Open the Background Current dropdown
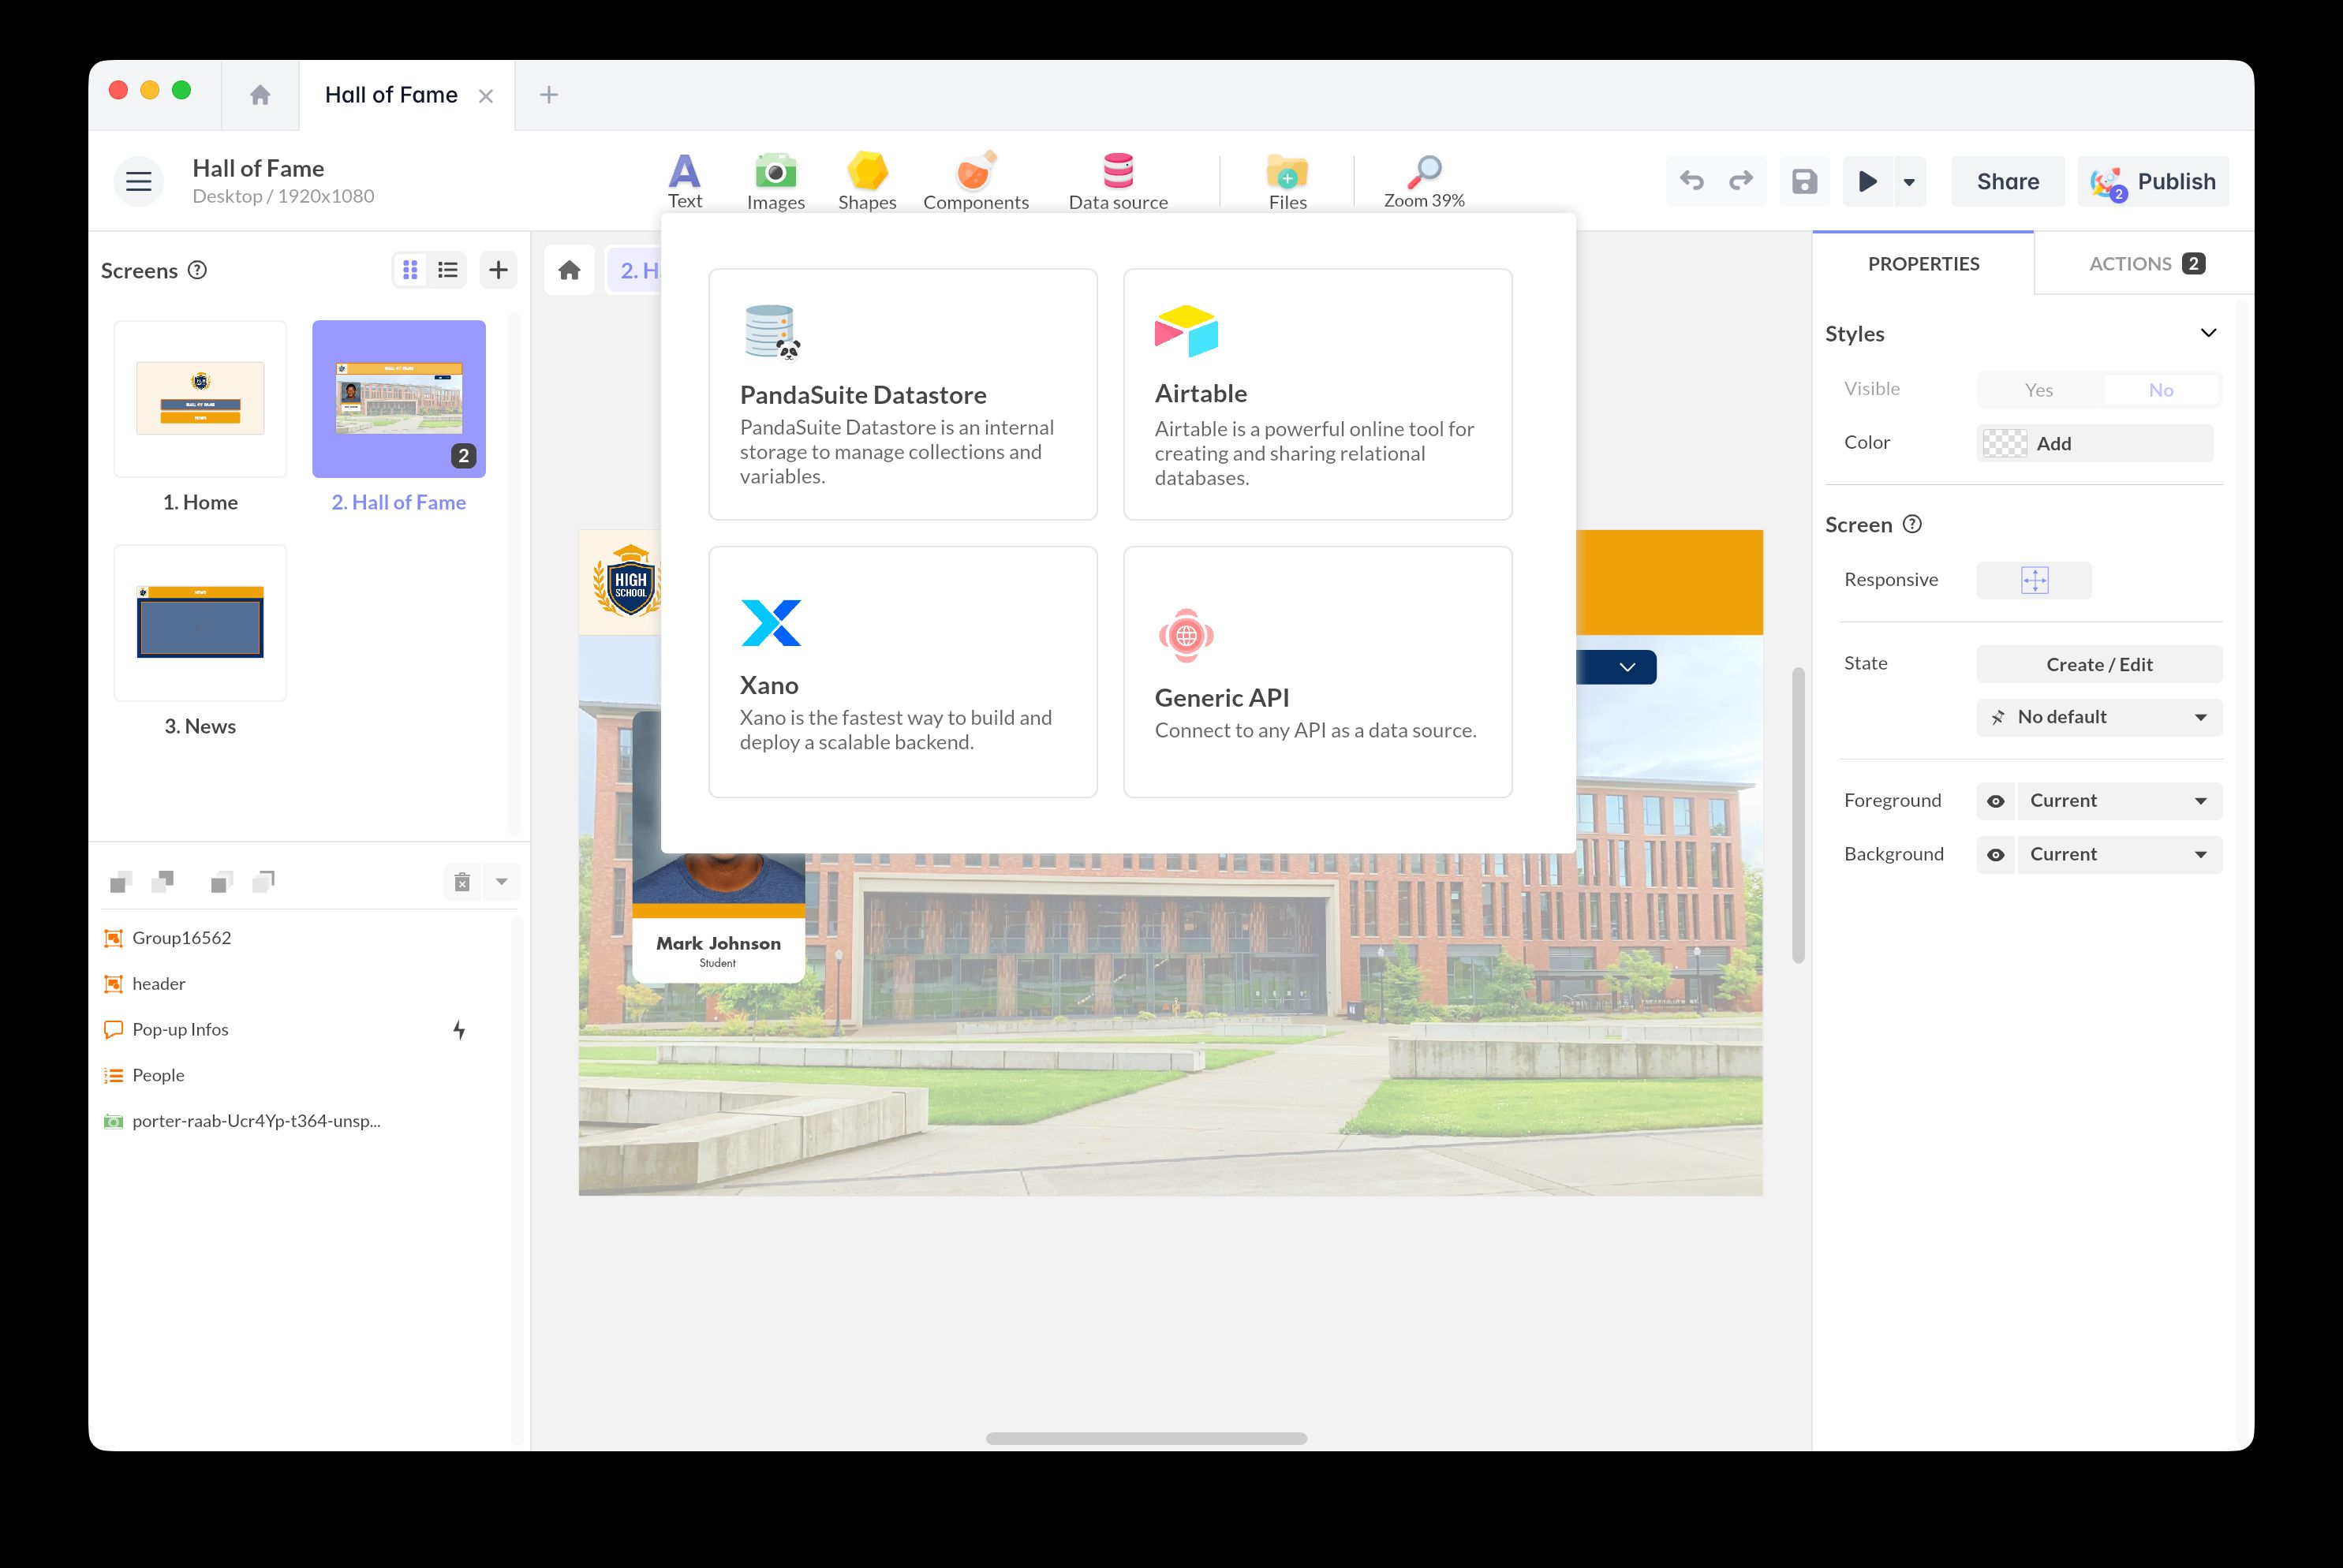 [x=2118, y=854]
